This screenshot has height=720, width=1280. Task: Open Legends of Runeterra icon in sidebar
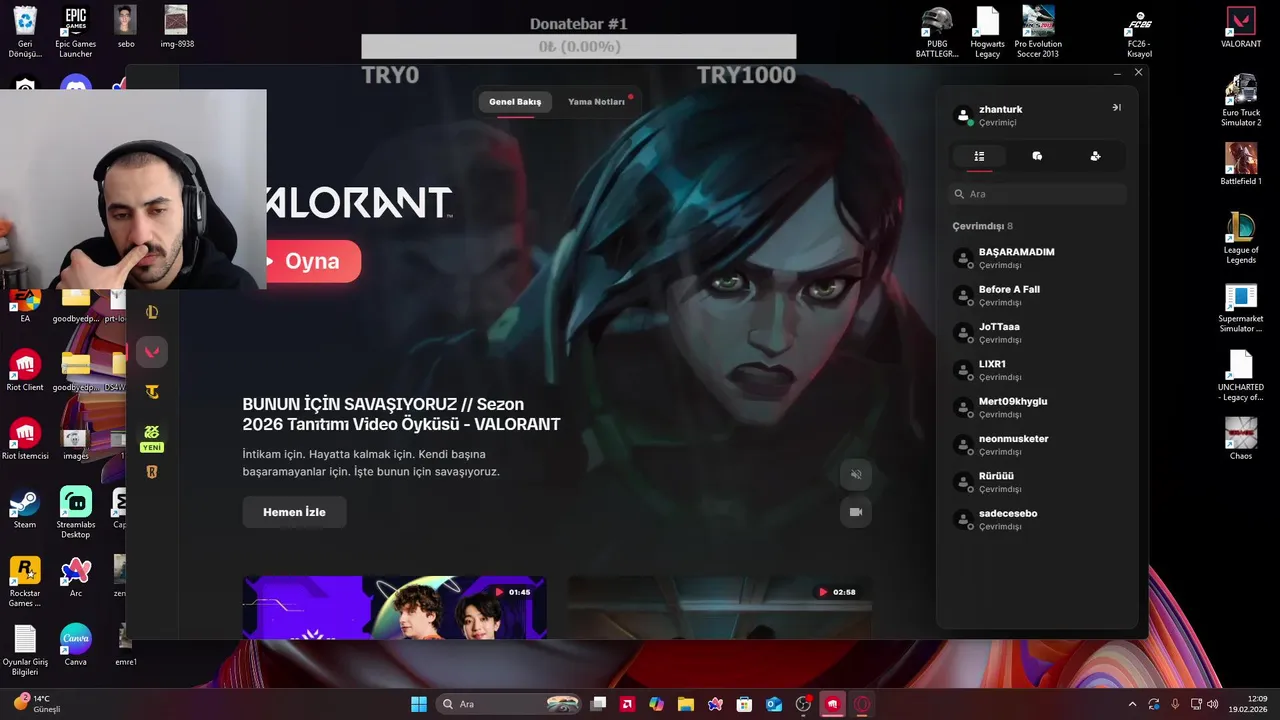coord(152,472)
